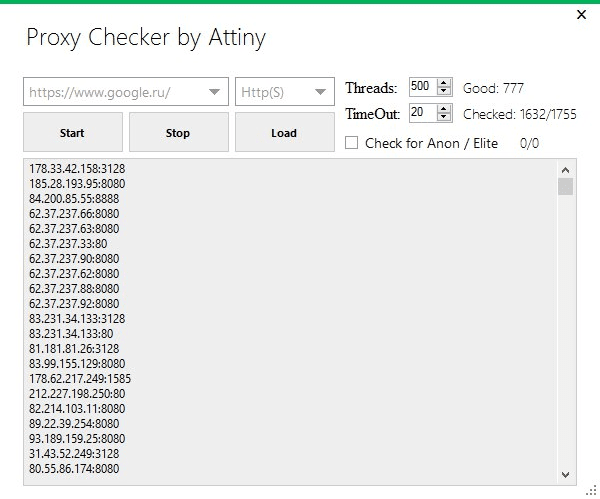This screenshot has width=600, height=499.
Task: Click inside the Threads number field
Action: pyautogui.click(x=421, y=88)
